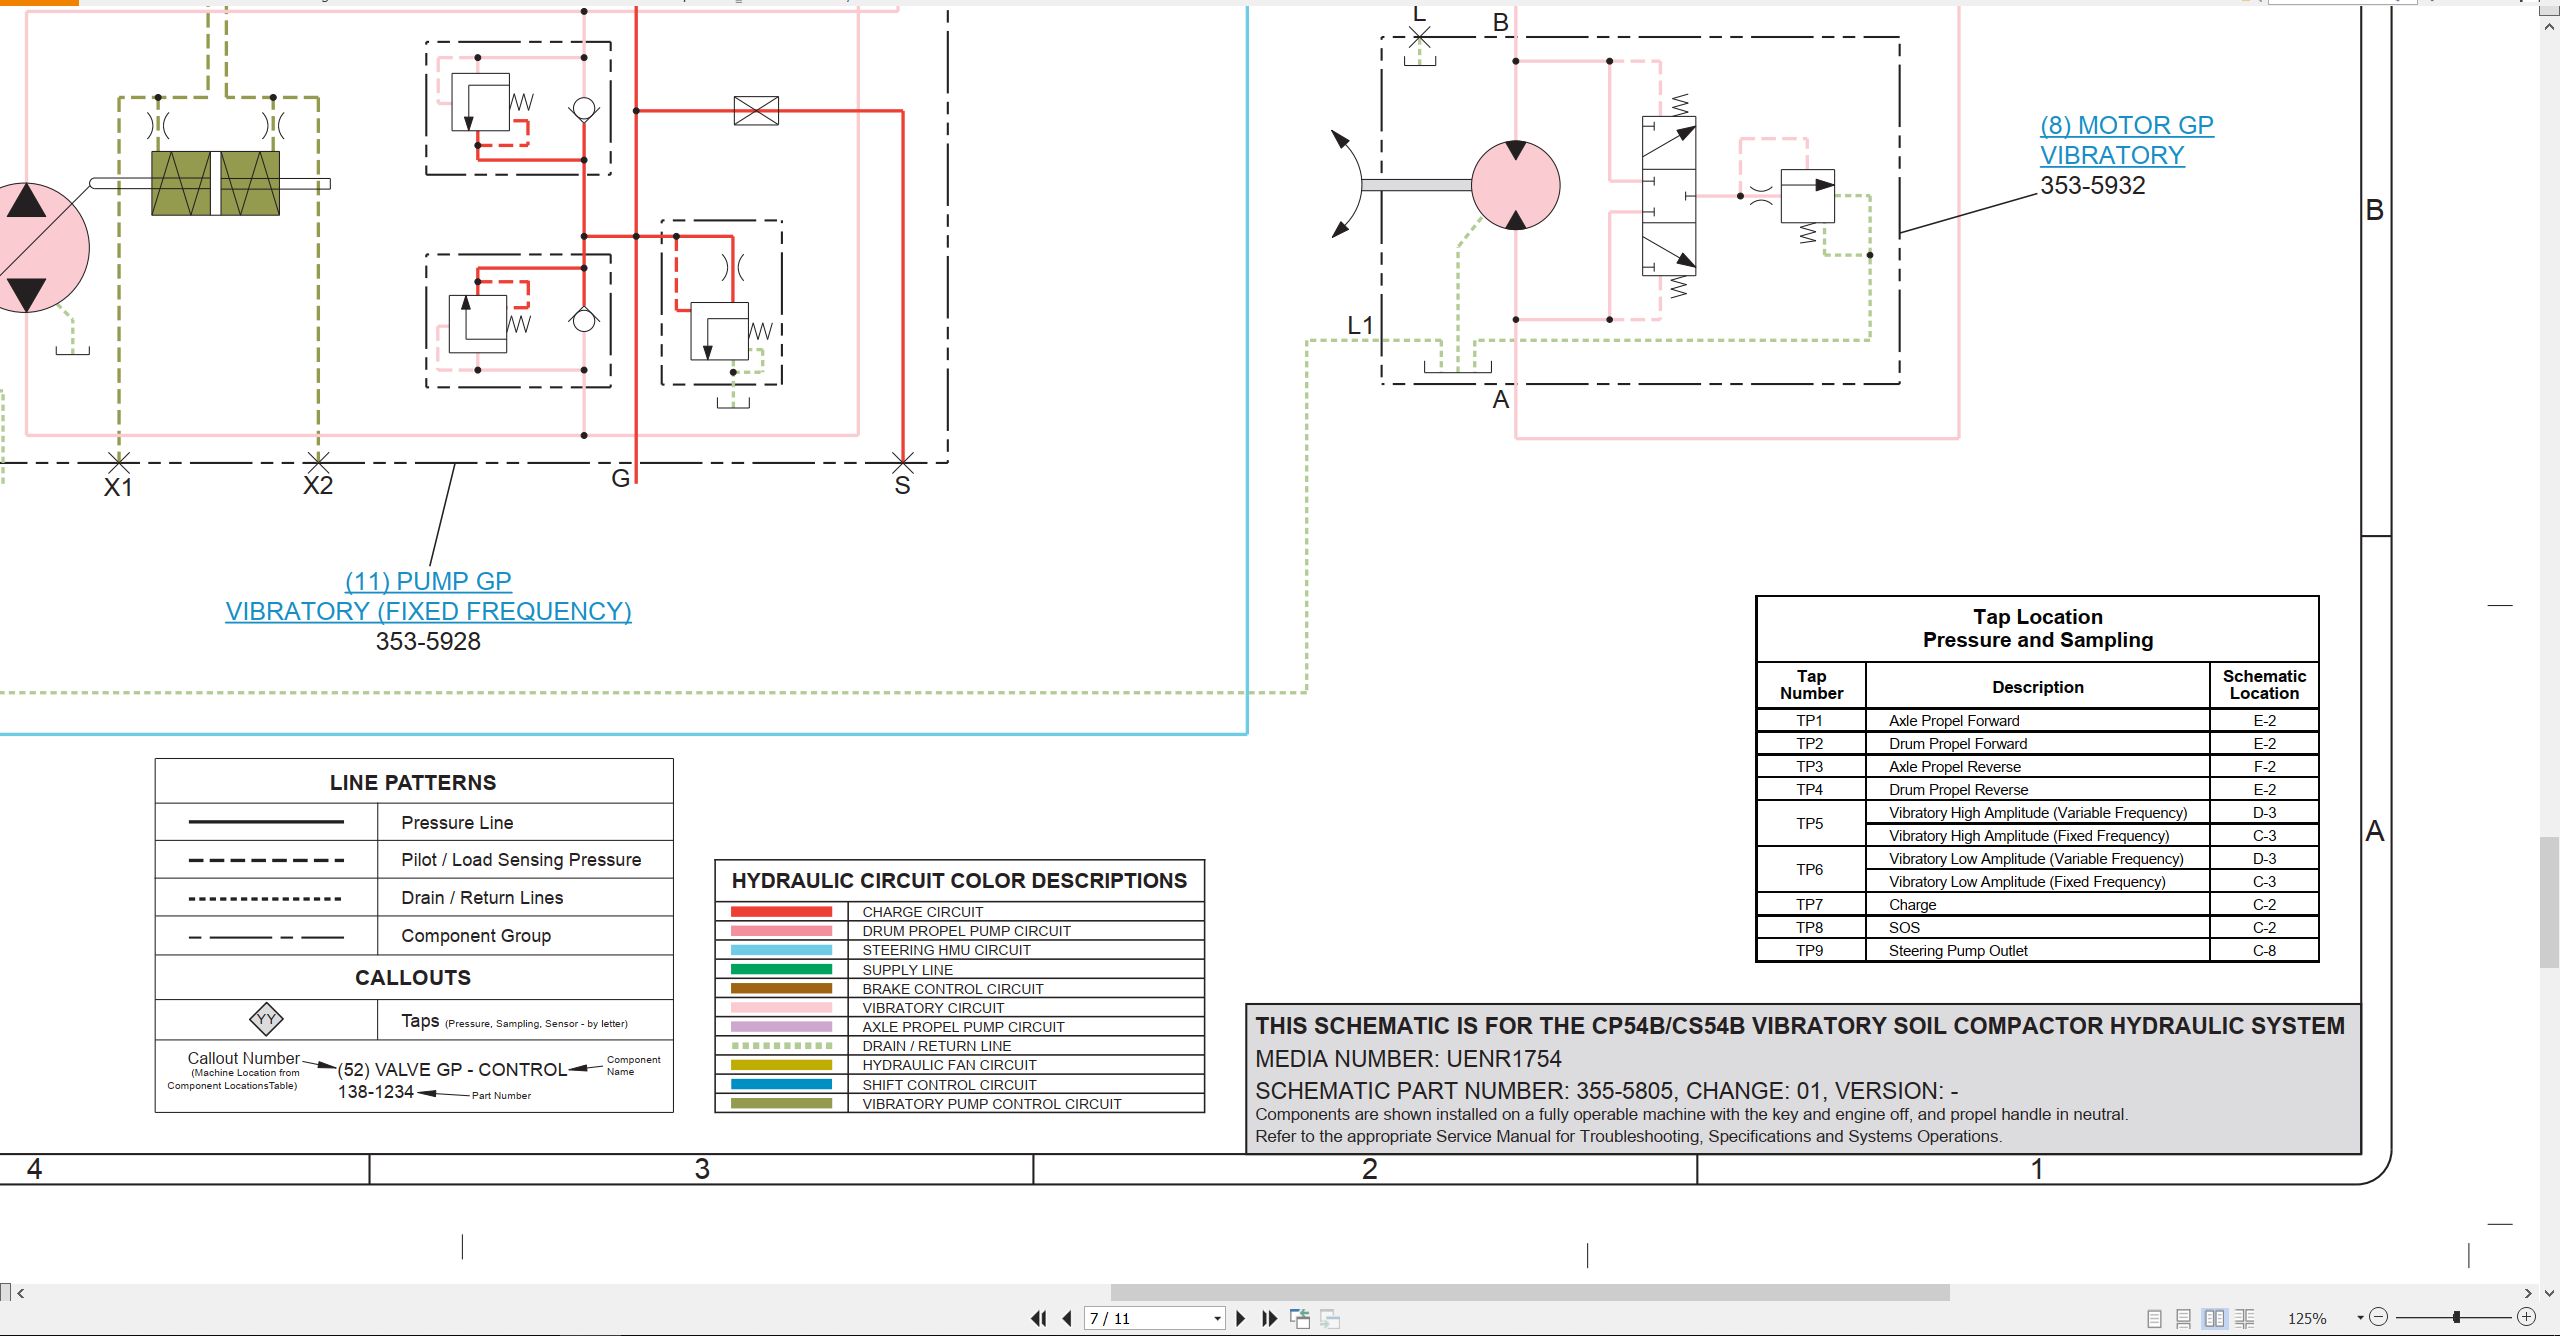Screen dimensions: 2560x1336
Task: Click part number 353-5932
Action: tap(2093, 185)
